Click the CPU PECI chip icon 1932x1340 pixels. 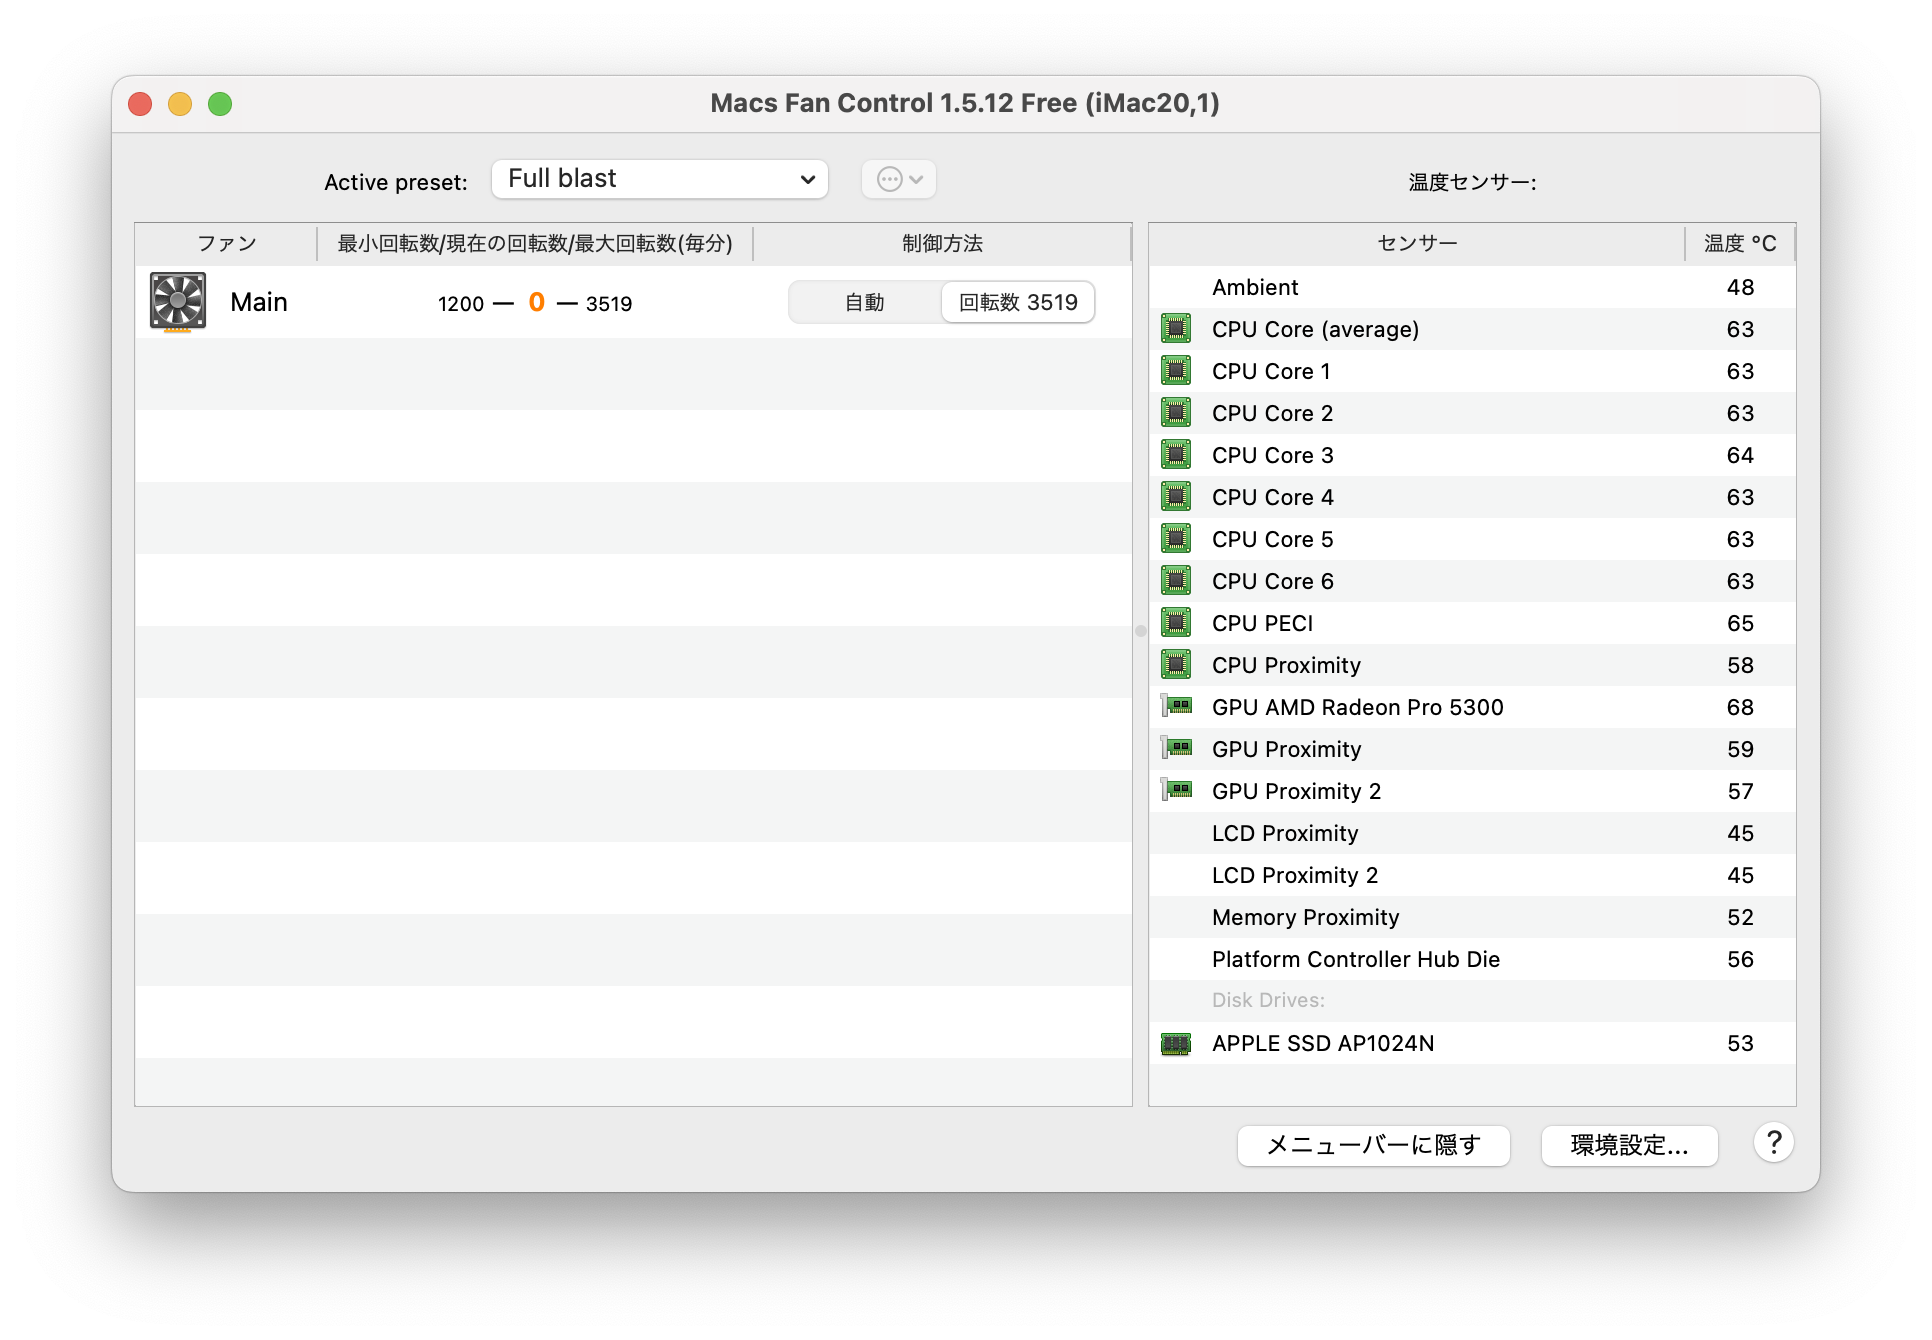pos(1176,623)
